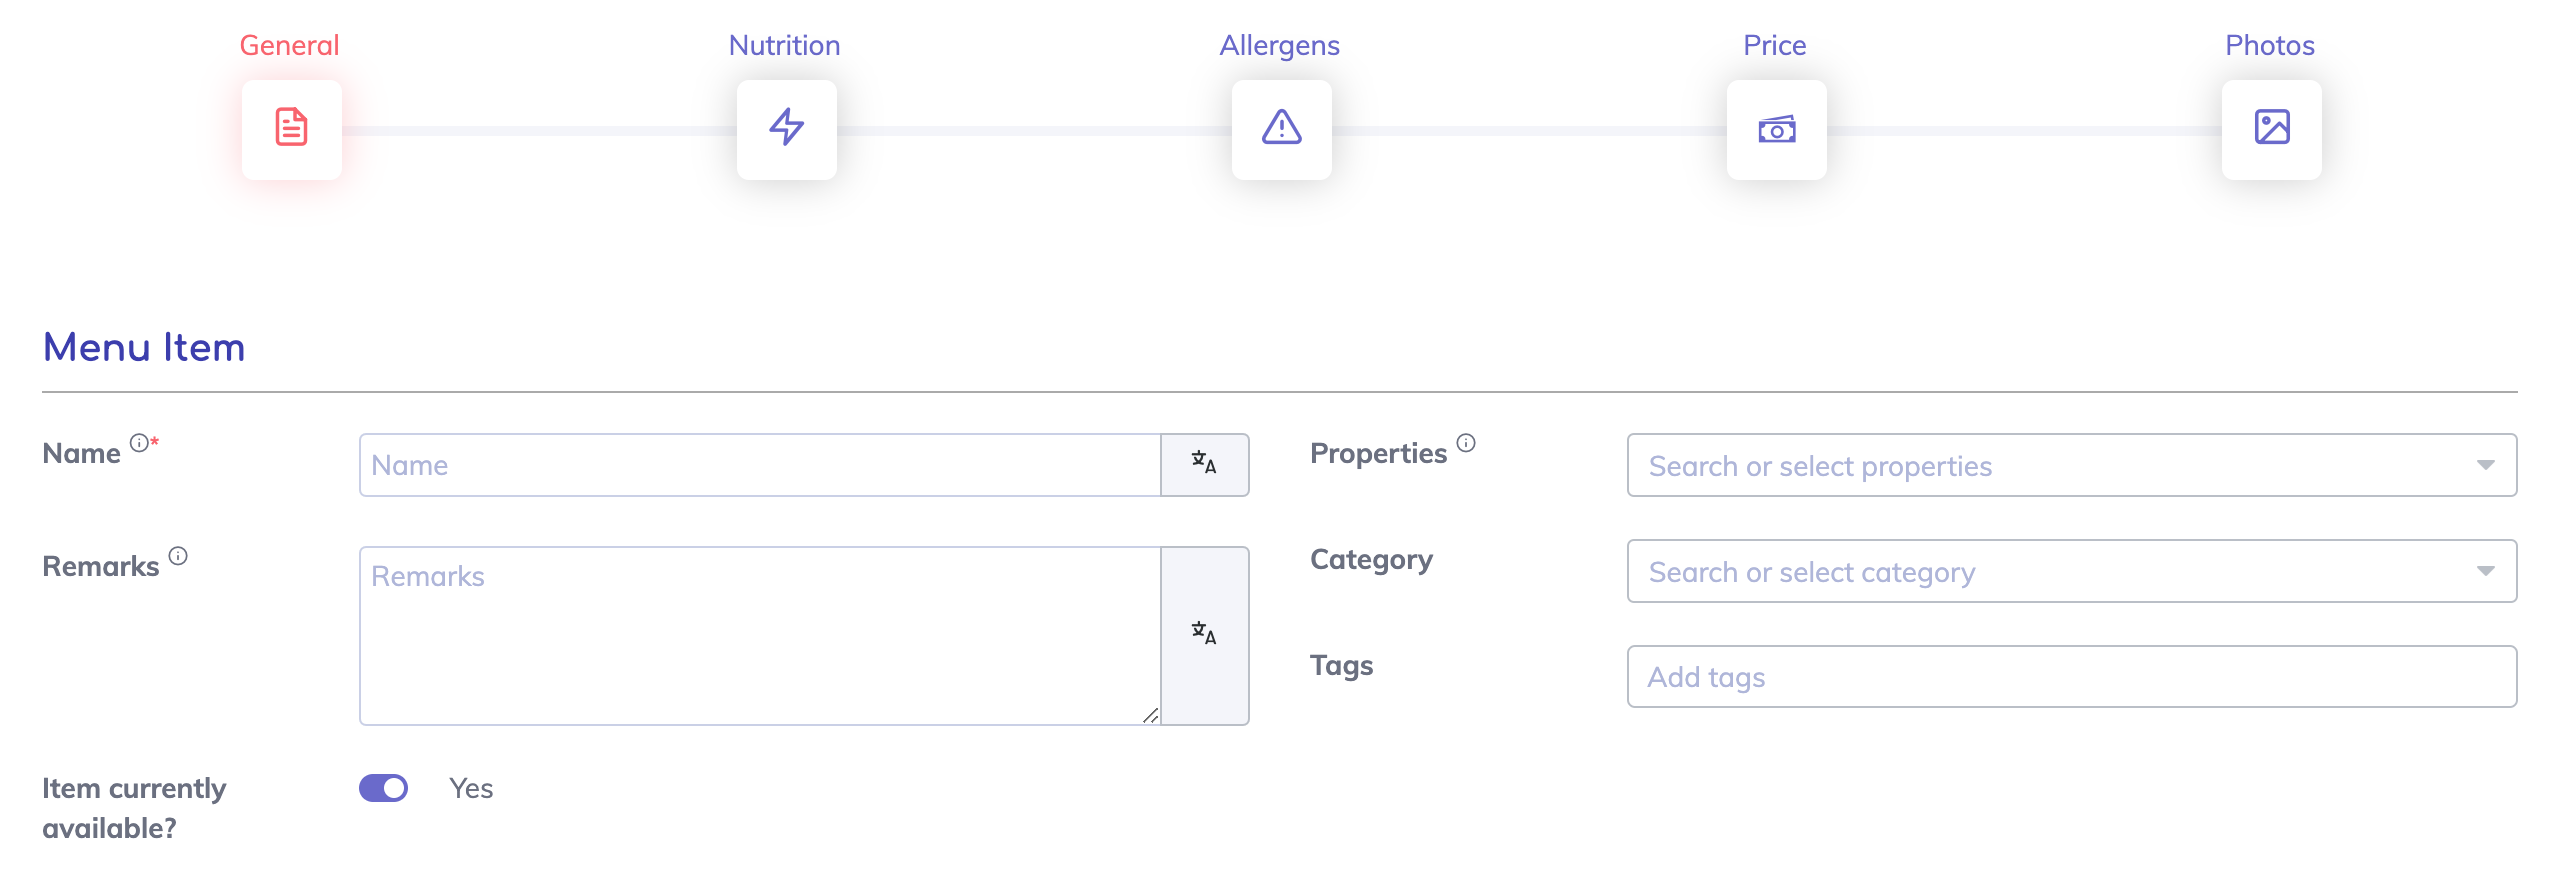Switch to the Nutrition tab label

[784, 46]
